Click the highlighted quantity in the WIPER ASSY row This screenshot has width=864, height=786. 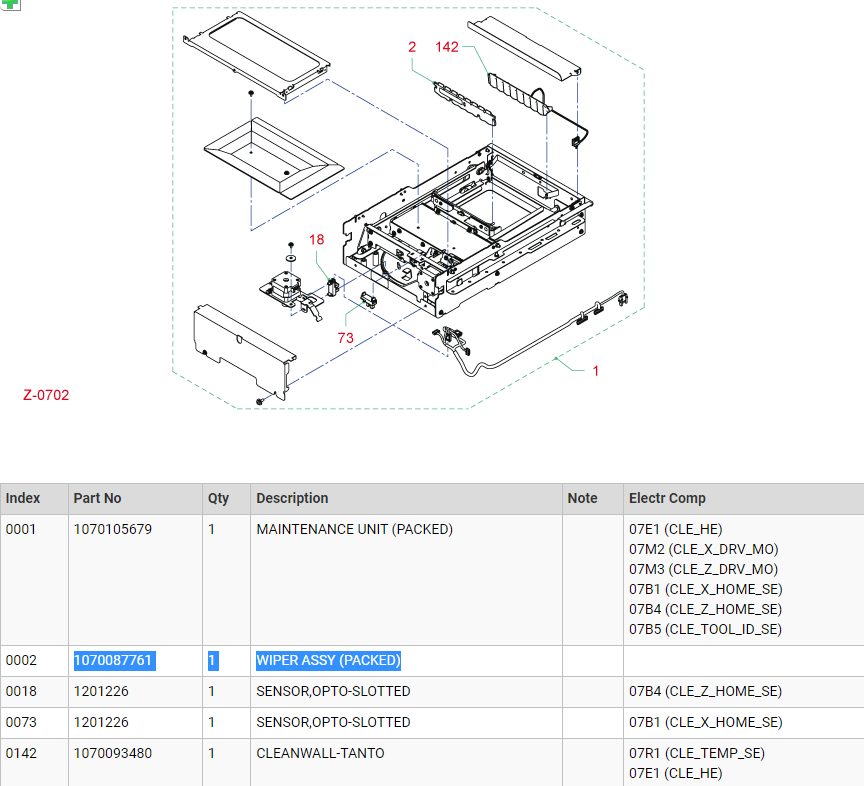coord(213,661)
